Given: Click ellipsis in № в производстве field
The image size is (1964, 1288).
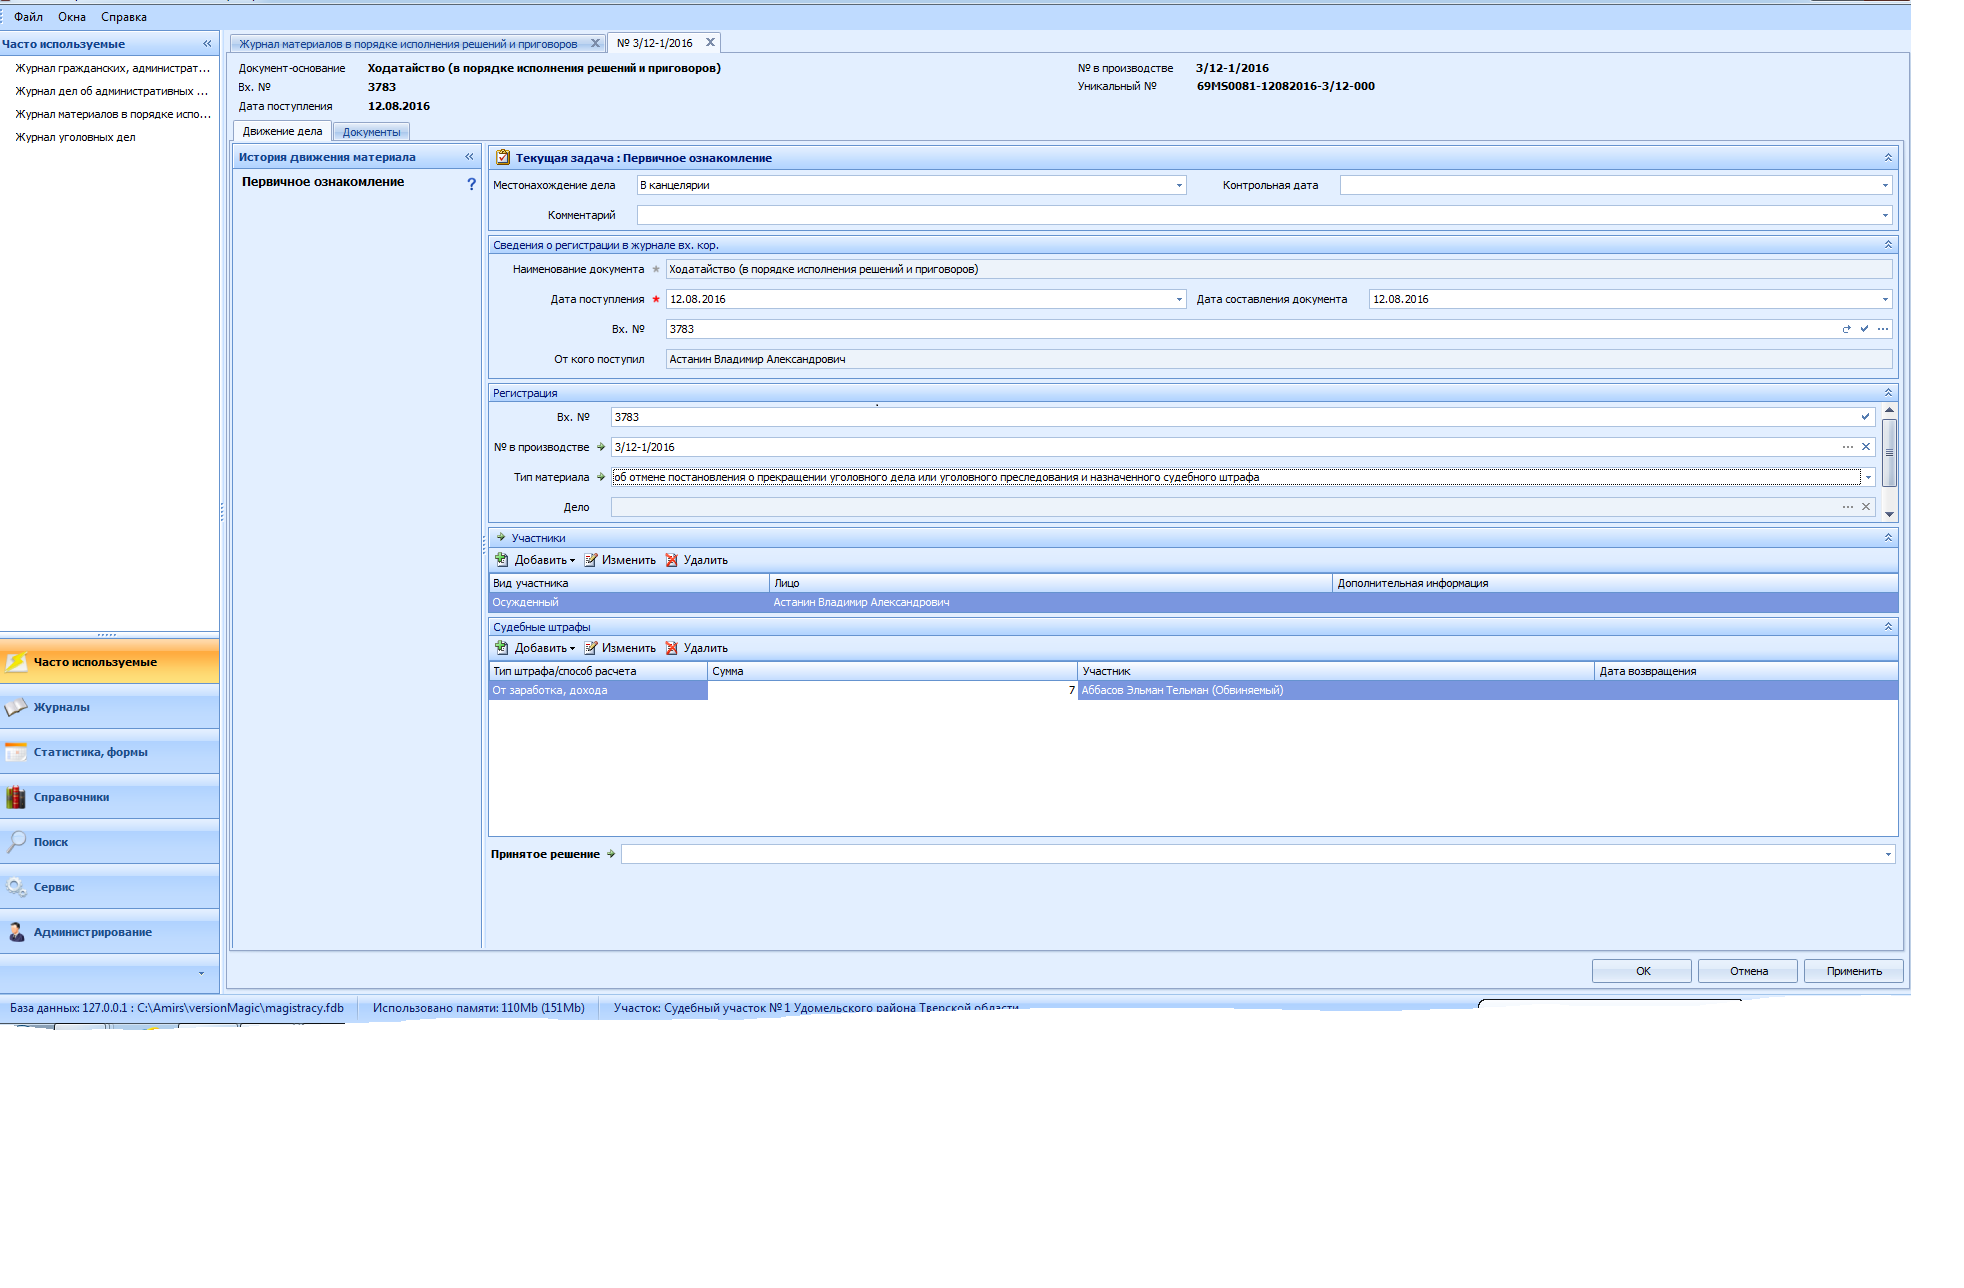Looking at the screenshot, I should coord(1848,447).
